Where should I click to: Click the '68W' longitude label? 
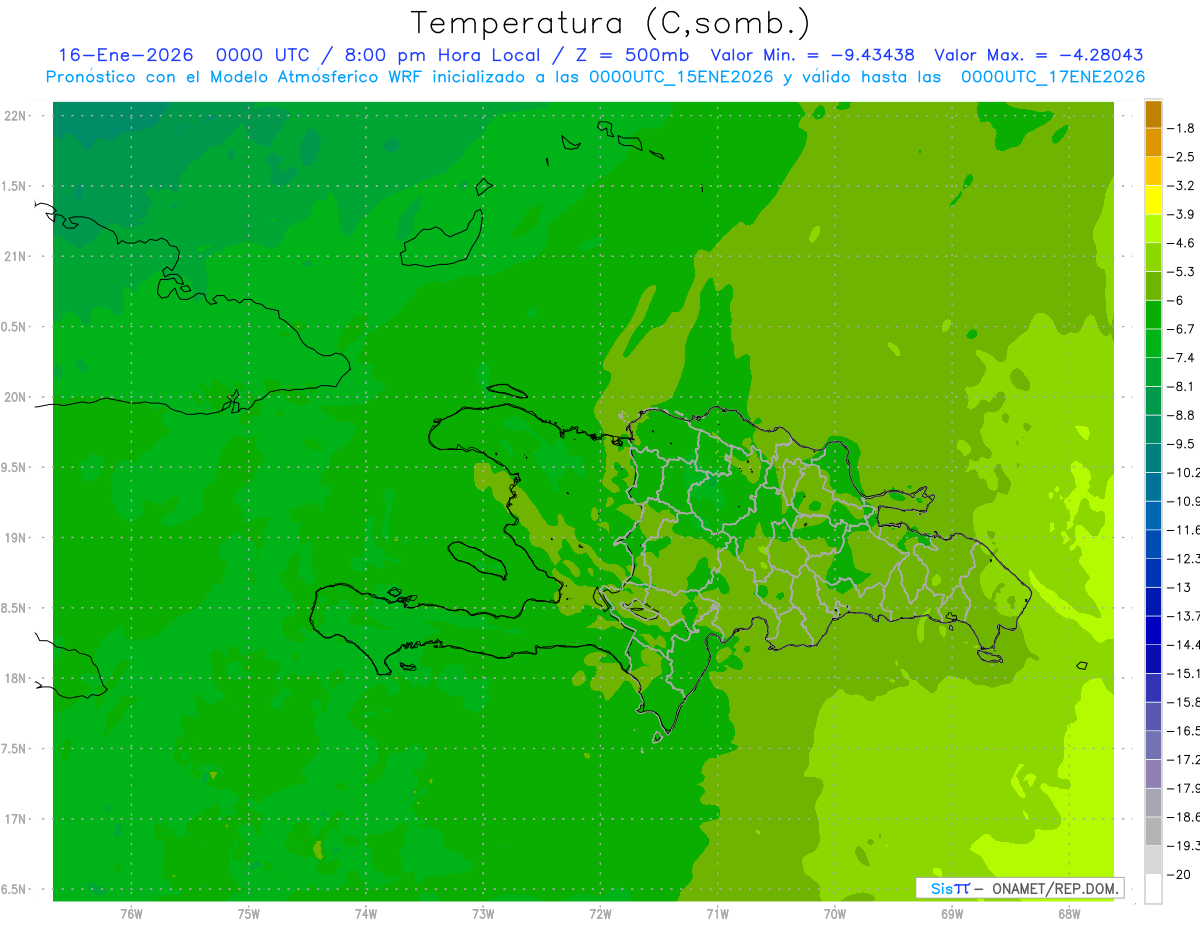[1069, 914]
